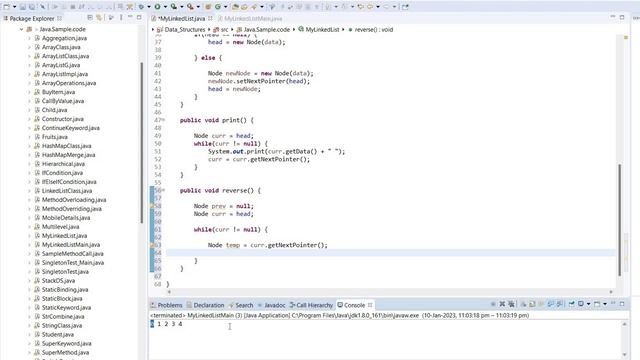
Task: Click the Package Explorer vertical scrollbar thumb
Action: pyautogui.click(x=142, y=143)
